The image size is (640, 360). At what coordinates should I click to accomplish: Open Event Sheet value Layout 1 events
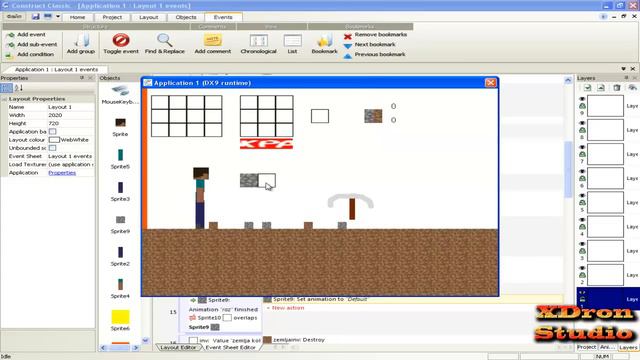pyautogui.click(x=70, y=156)
